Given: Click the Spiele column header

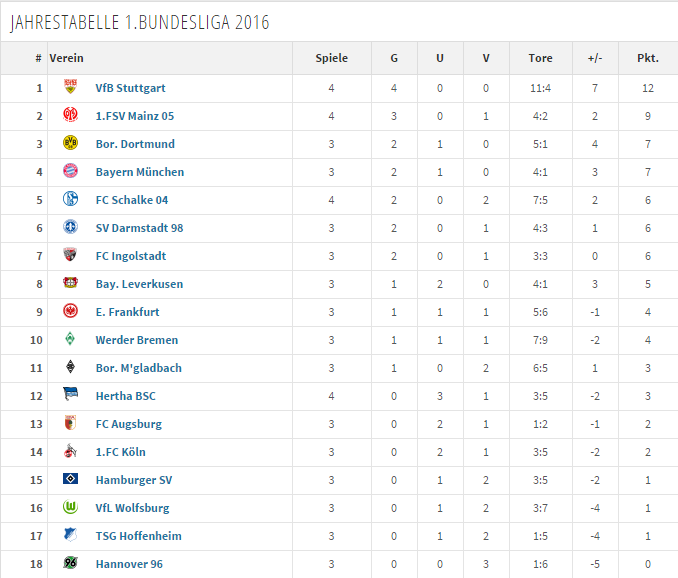Looking at the screenshot, I should (x=331, y=58).
